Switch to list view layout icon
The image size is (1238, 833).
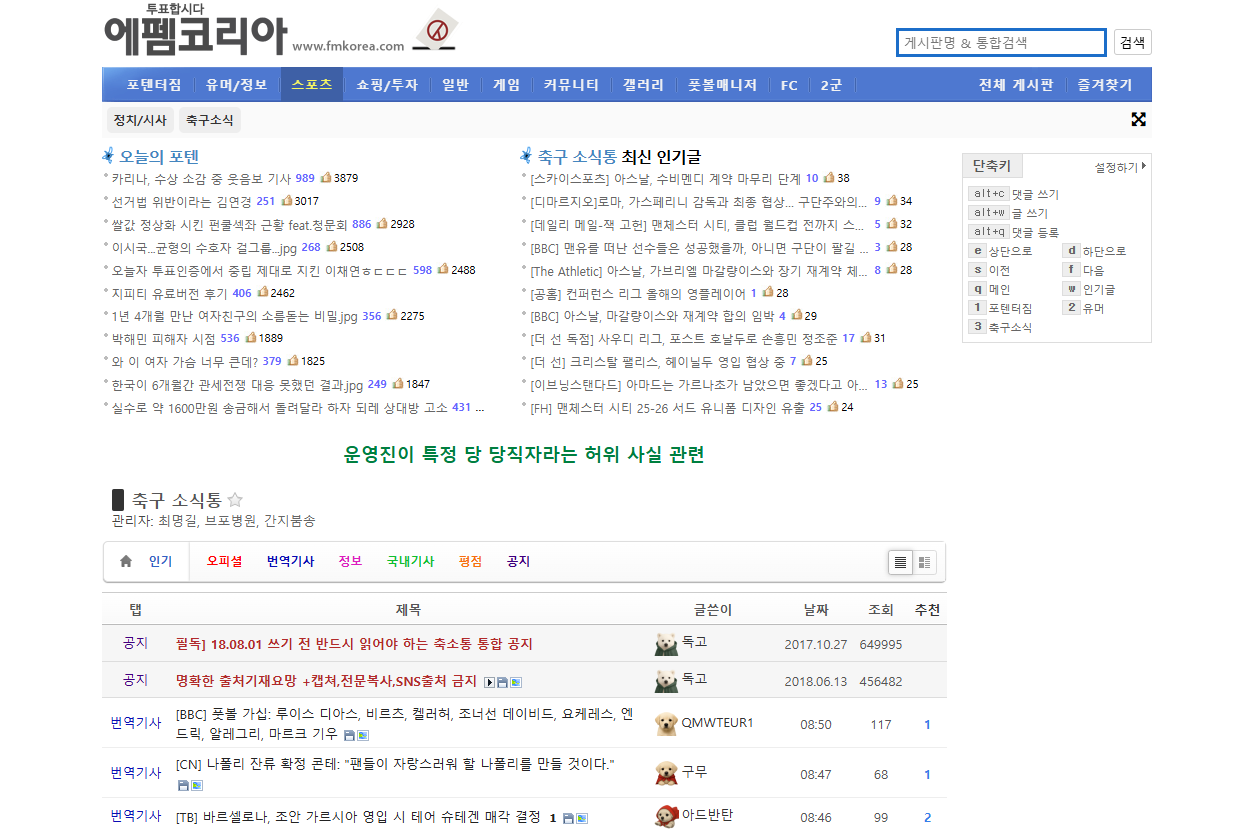(900, 562)
